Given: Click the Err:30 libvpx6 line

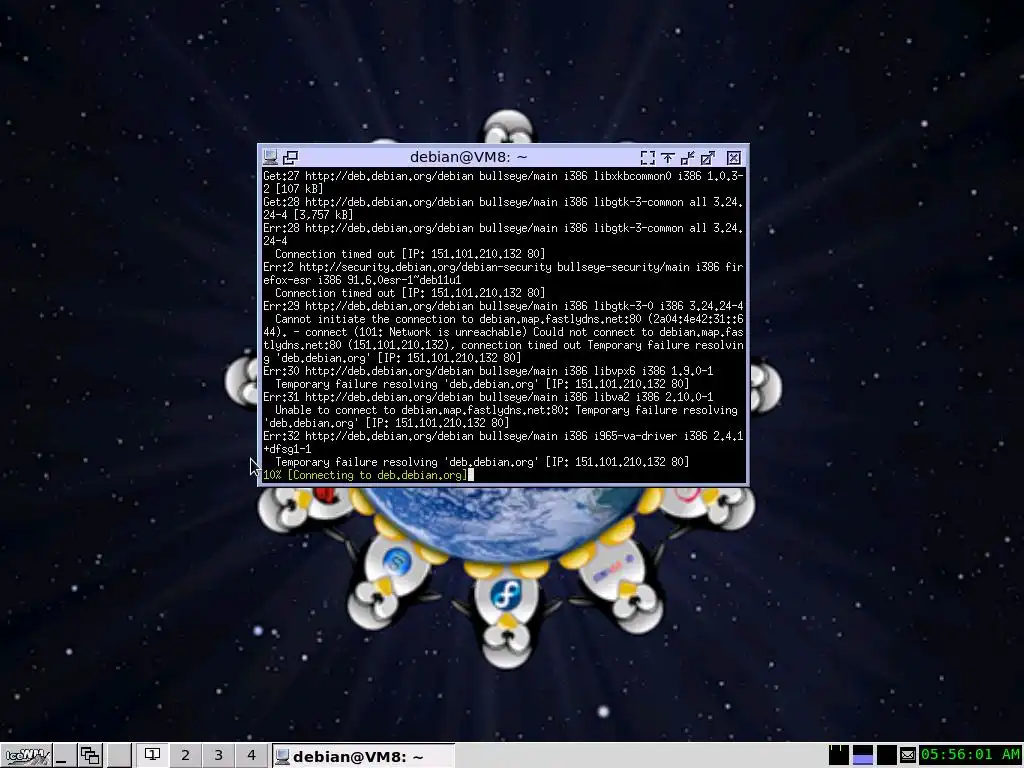Looking at the screenshot, I should tap(488, 371).
